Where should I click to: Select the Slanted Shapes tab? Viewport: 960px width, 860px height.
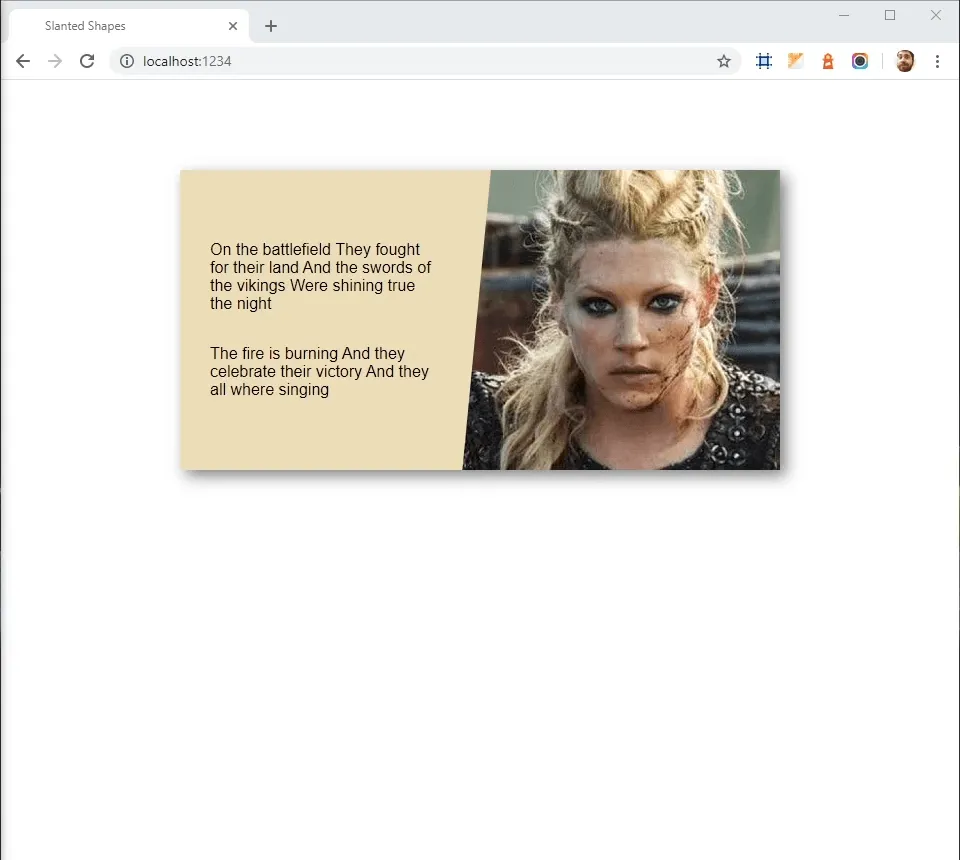pos(110,26)
